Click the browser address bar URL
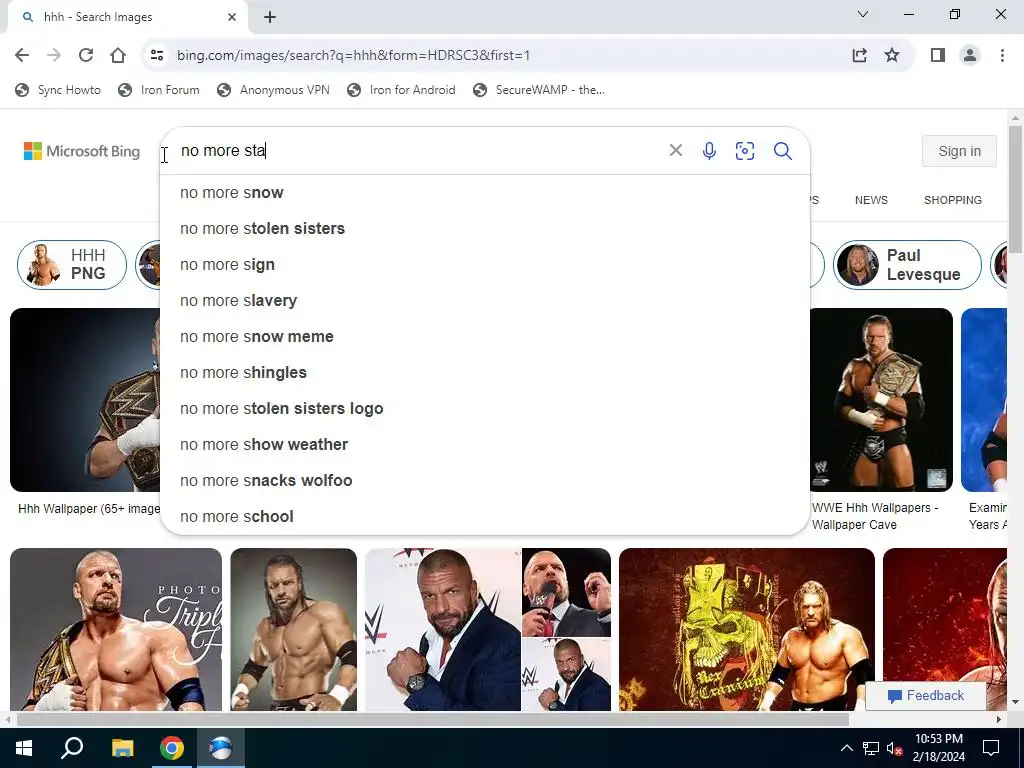The height and width of the screenshot is (768, 1024). 353,56
